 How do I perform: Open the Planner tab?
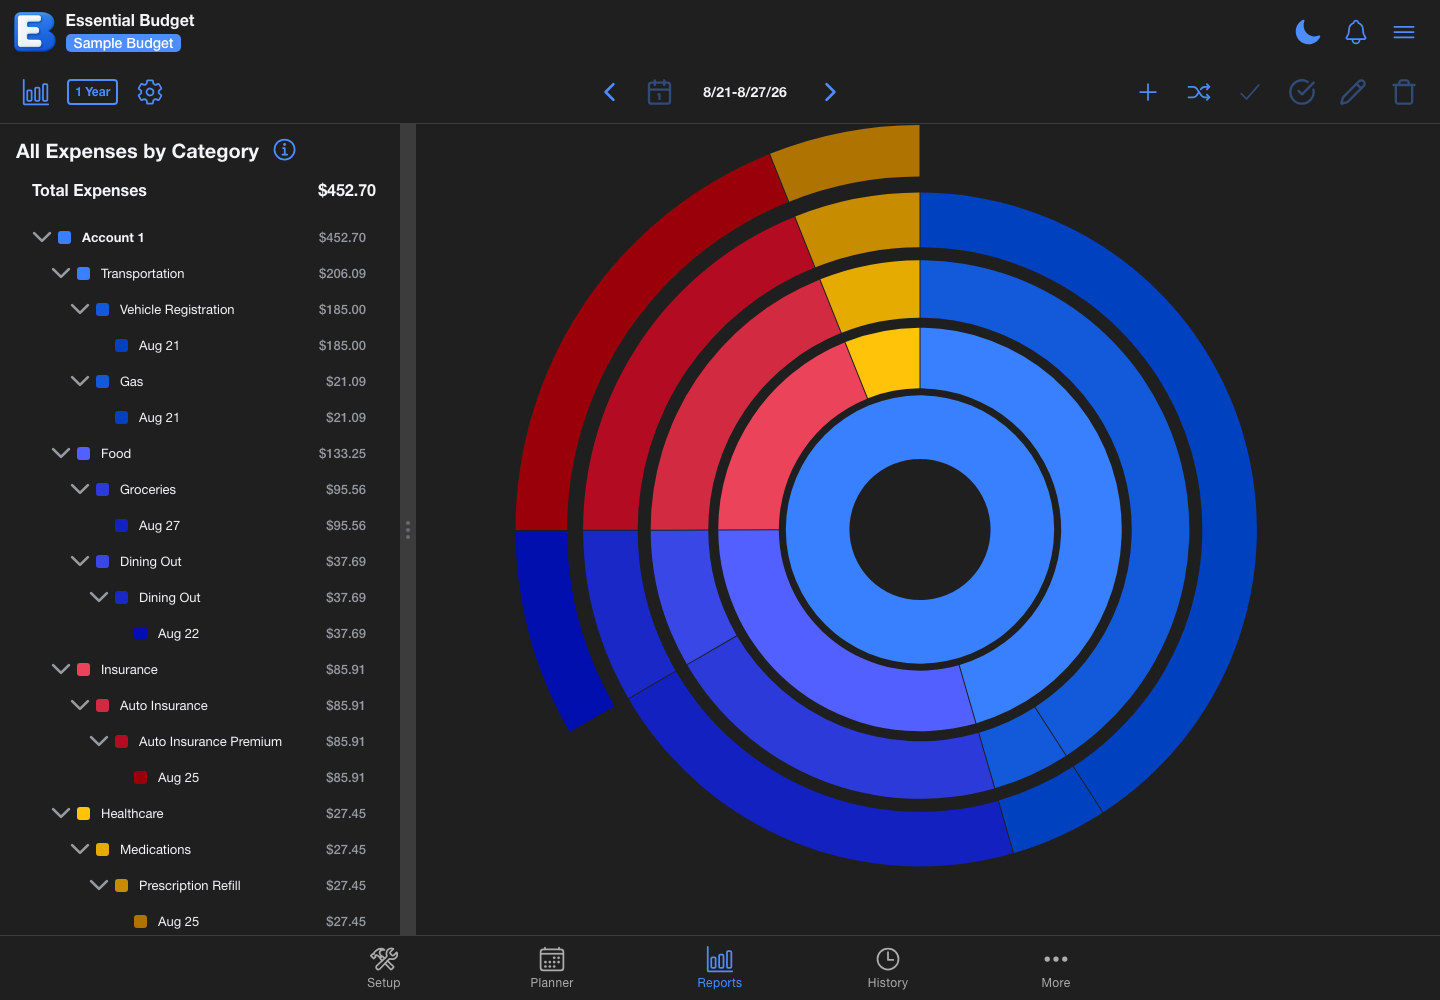[x=552, y=968]
